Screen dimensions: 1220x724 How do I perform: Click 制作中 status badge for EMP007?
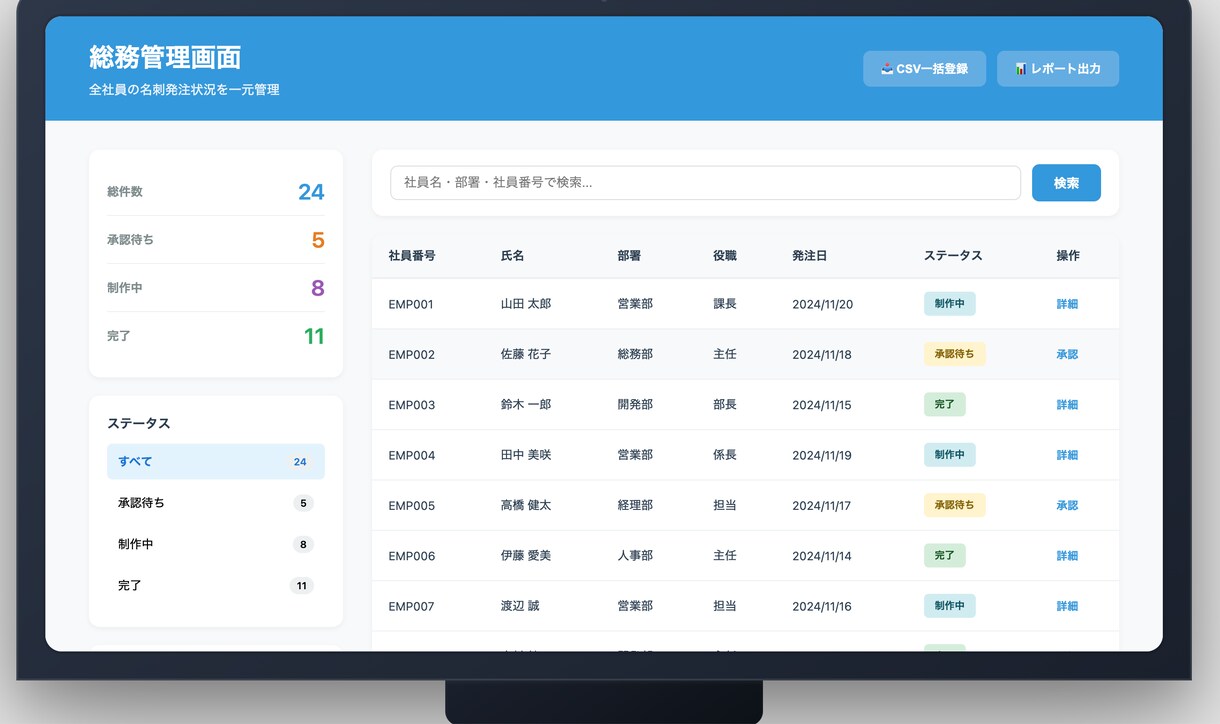click(x=950, y=606)
